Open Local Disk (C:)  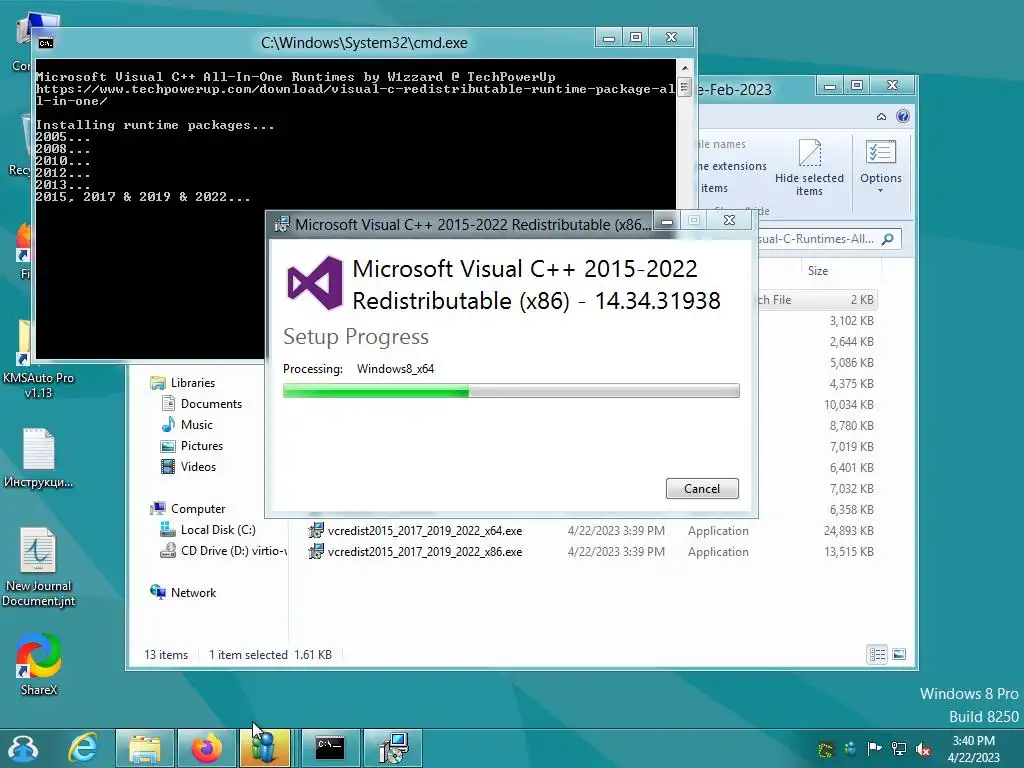(x=217, y=530)
